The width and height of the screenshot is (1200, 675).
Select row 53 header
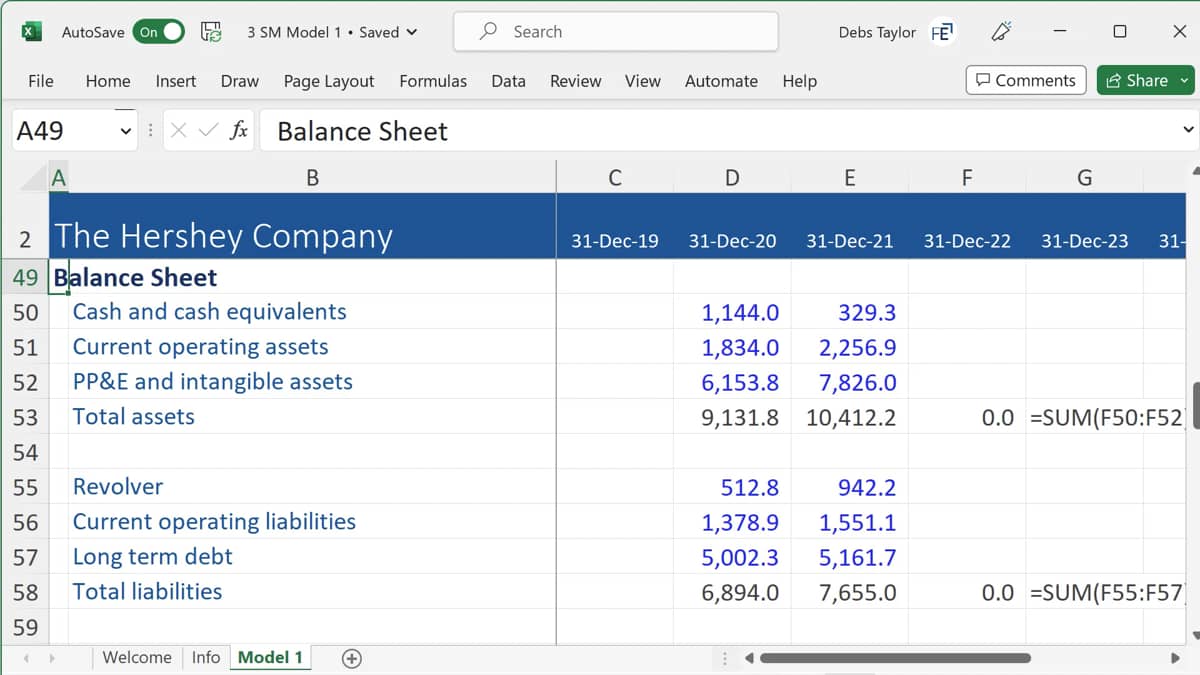[x=24, y=417]
